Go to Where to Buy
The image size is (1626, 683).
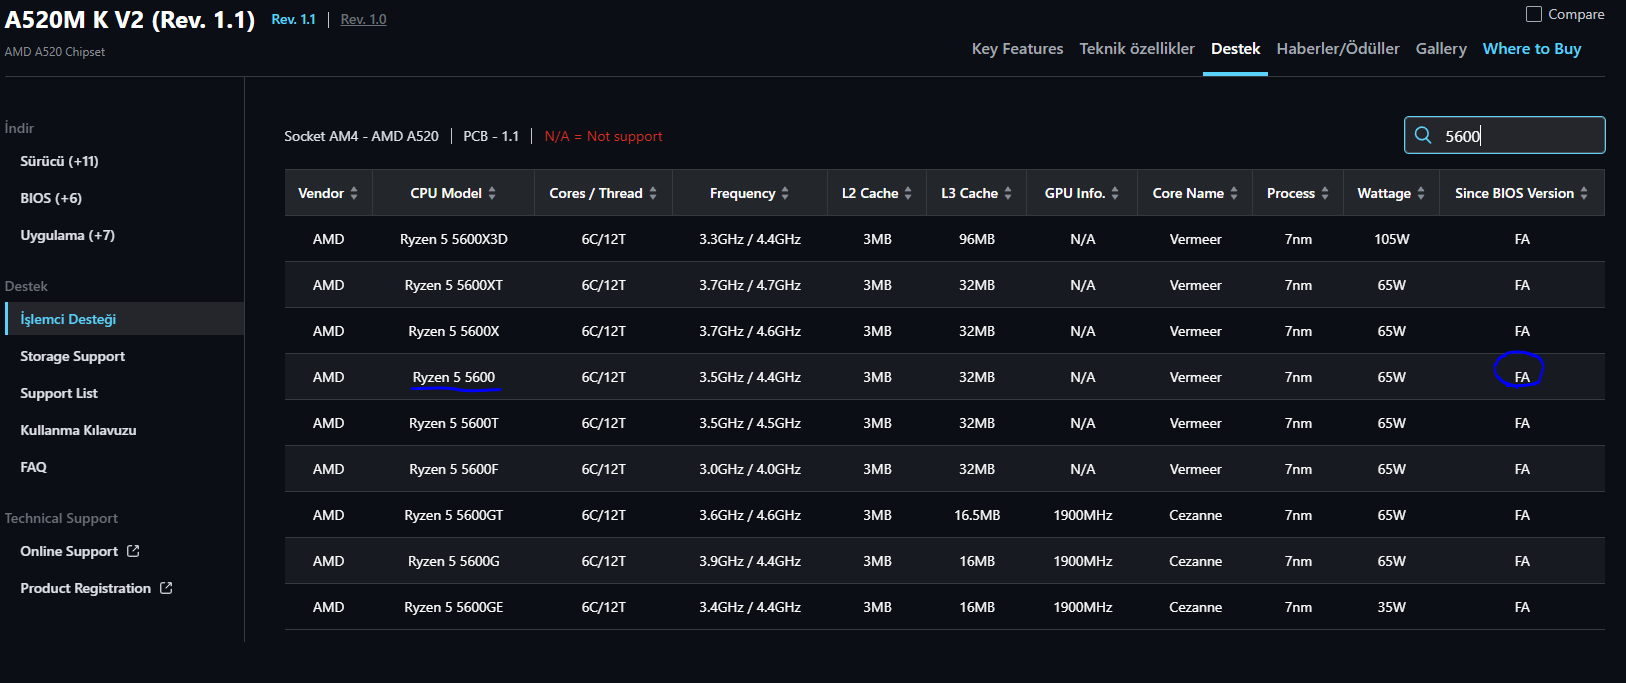1532,48
